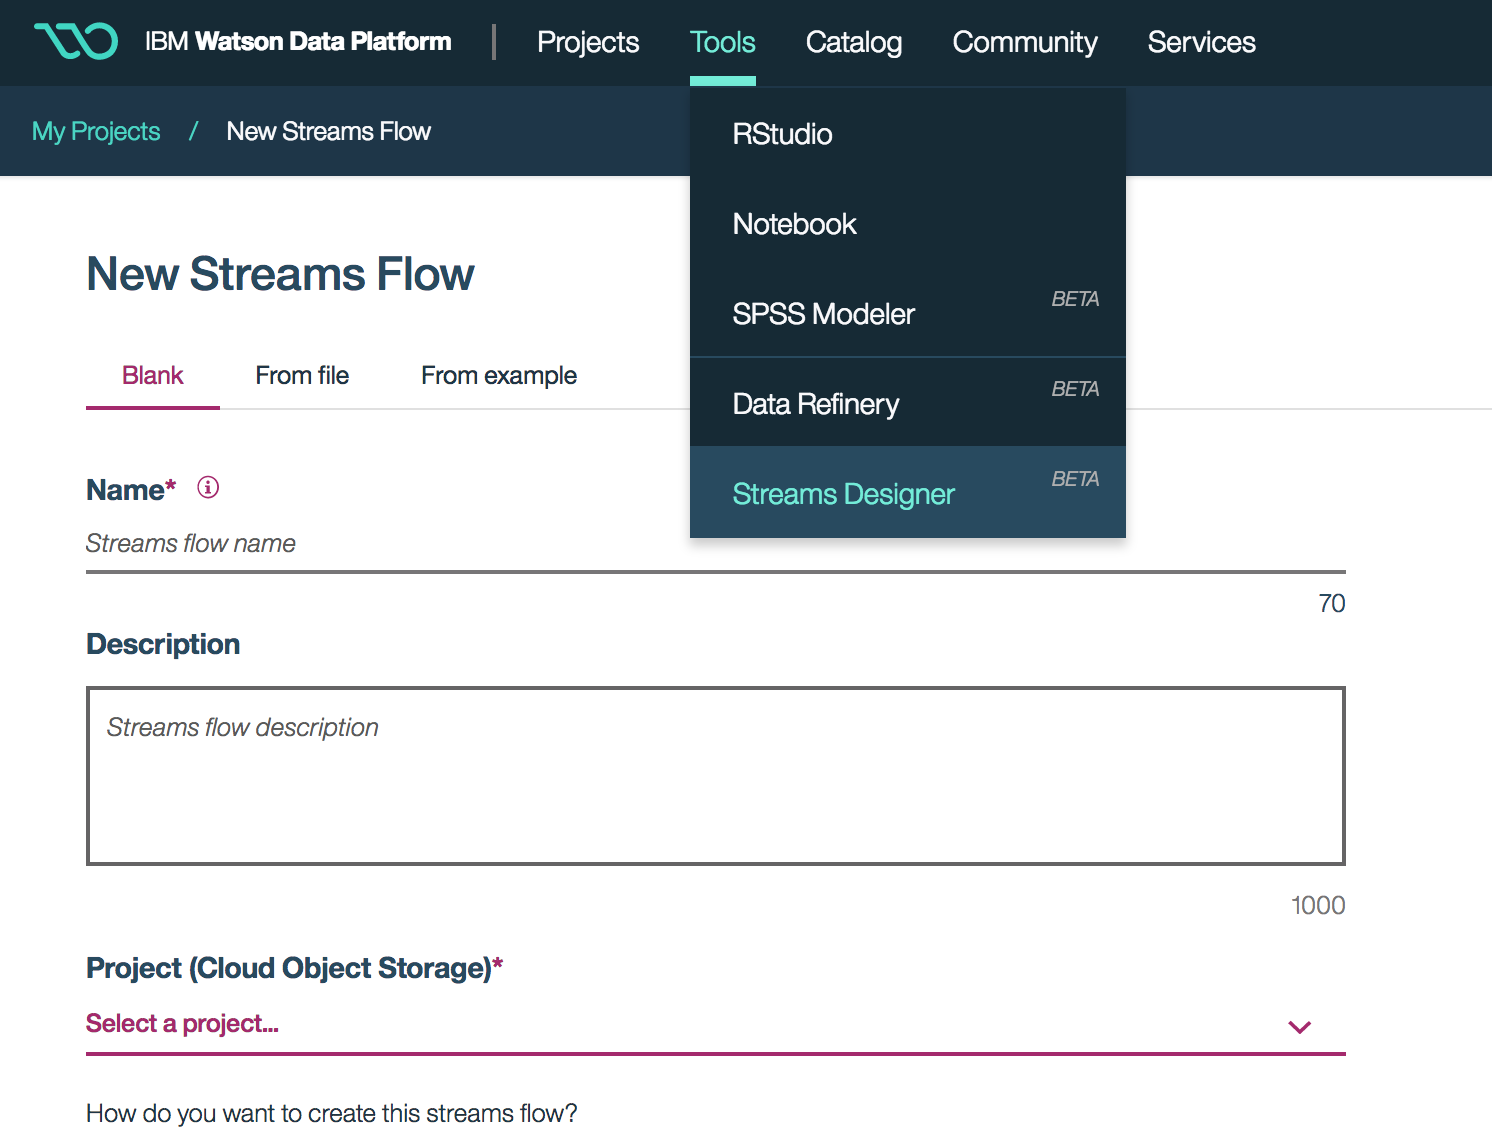This screenshot has height=1128, width=1492.
Task: Select the Blank tab
Action: tap(152, 375)
